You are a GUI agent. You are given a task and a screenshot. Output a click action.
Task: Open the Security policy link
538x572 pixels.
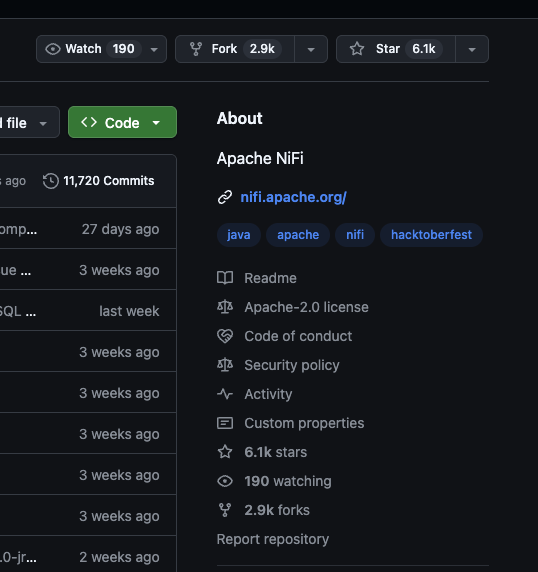pyautogui.click(x=292, y=365)
